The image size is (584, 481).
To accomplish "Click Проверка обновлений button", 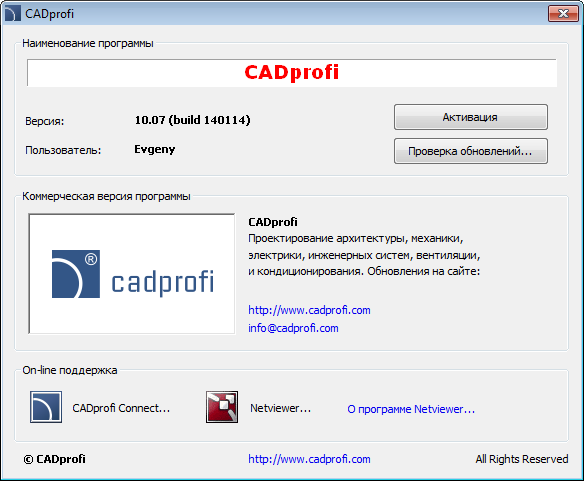I will (x=471, y=151).
